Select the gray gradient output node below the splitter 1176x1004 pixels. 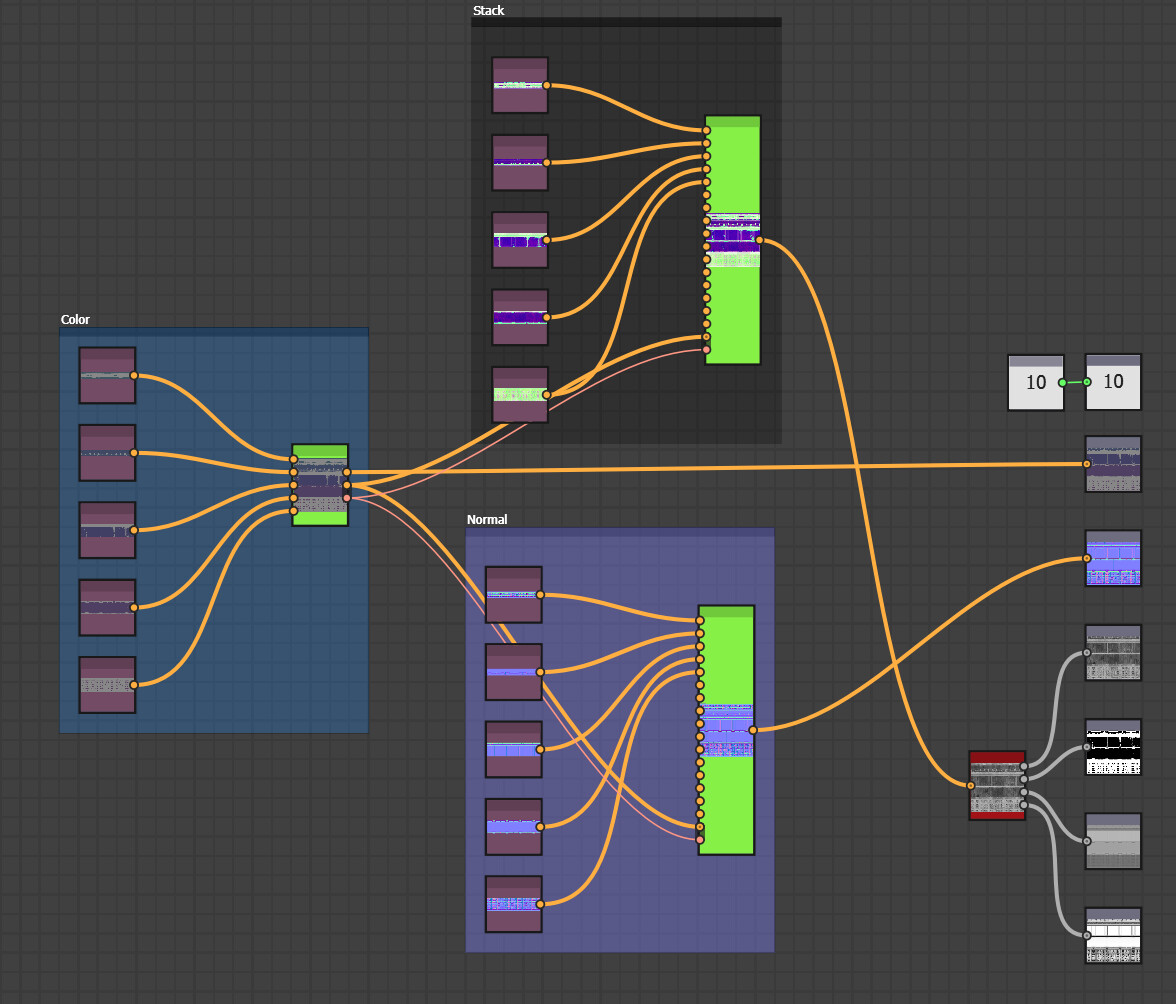tap(1112, 843)
